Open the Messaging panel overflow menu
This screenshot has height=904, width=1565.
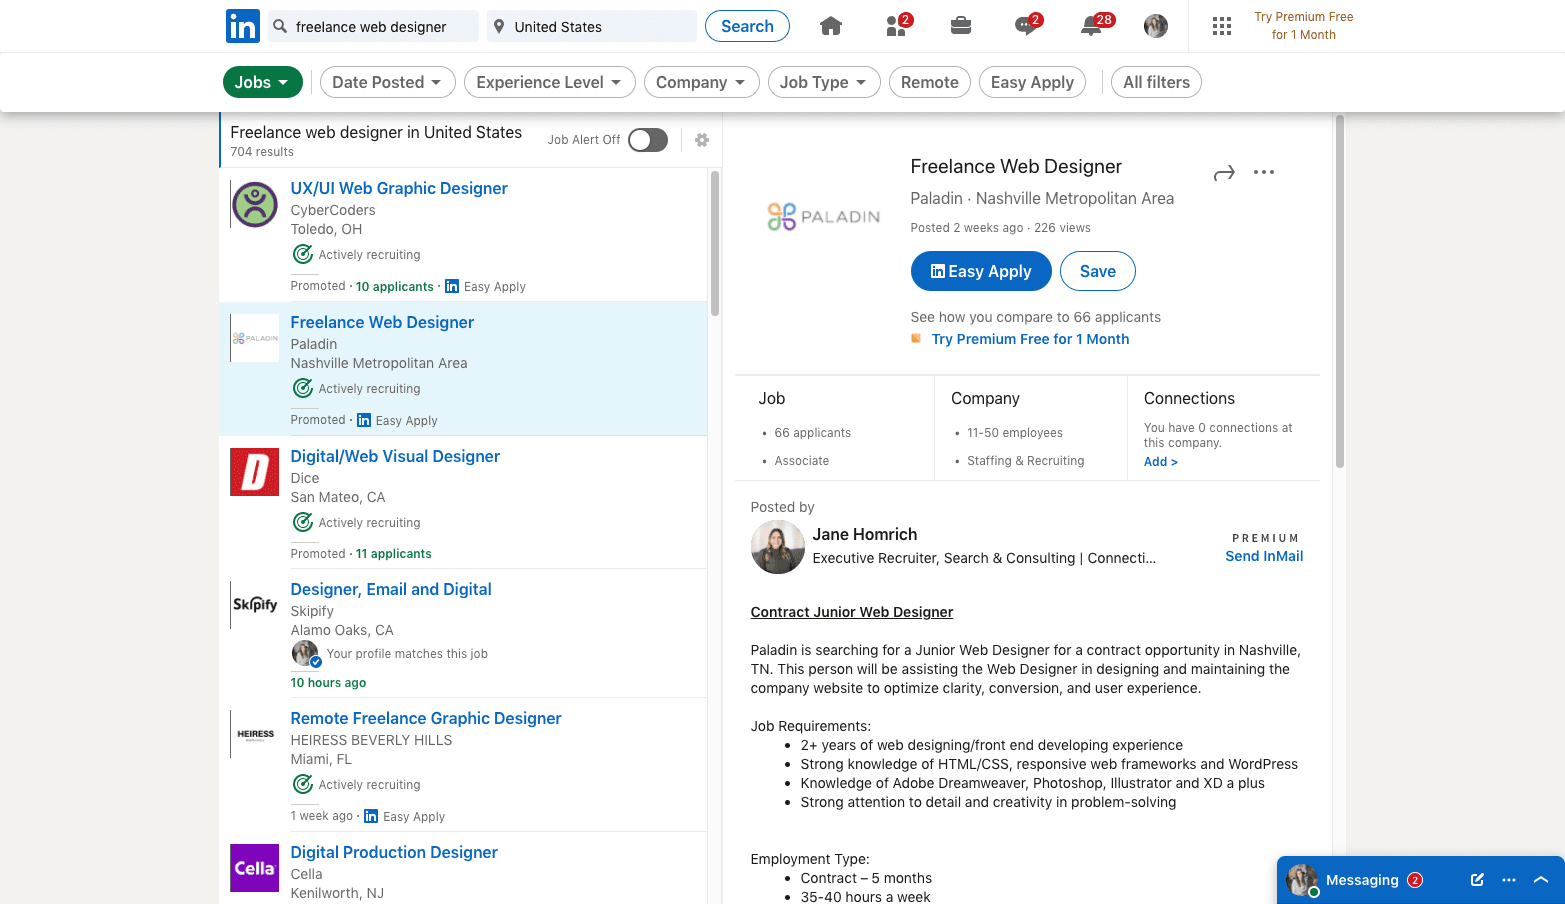click(x=1509, y=880)
